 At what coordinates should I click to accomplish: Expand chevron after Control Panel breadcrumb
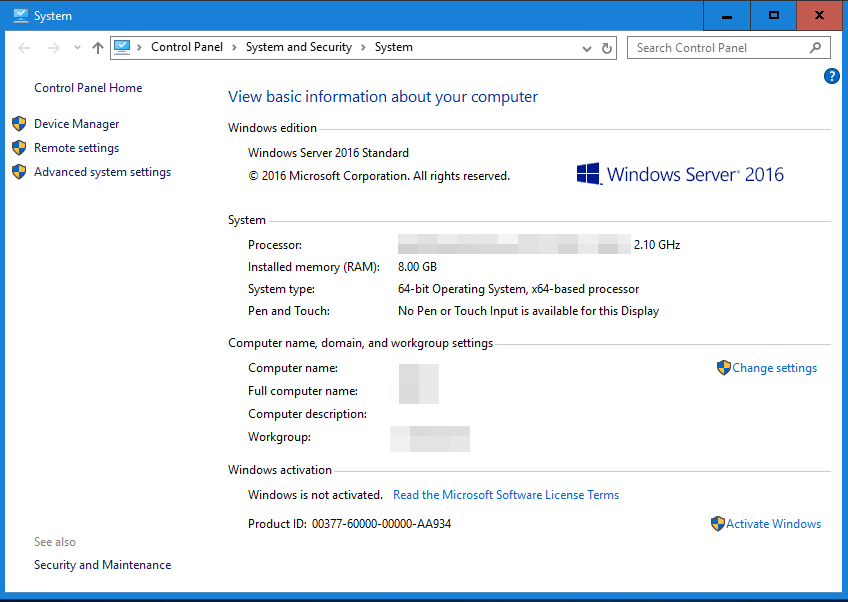234,48
